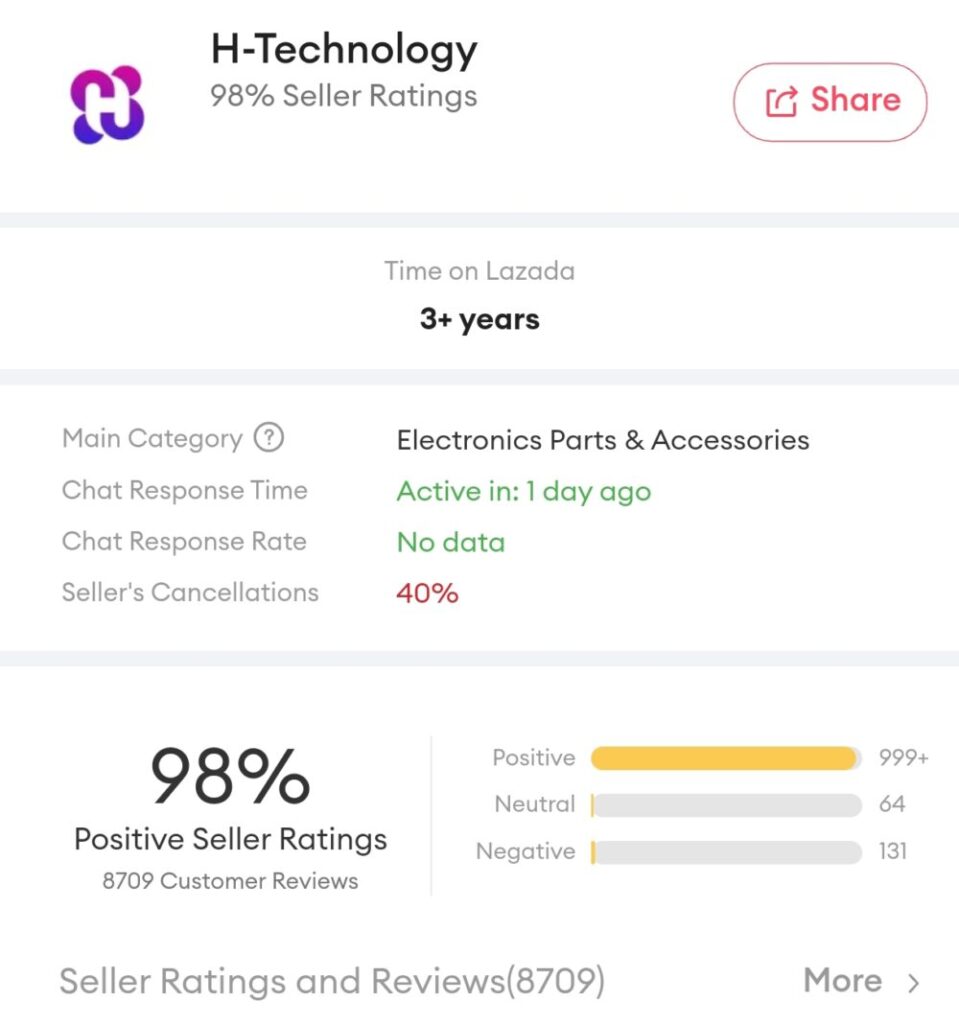959x1024 pixels.
Task: Click the Chat Response Rate No data value
Action: (451, 542)
